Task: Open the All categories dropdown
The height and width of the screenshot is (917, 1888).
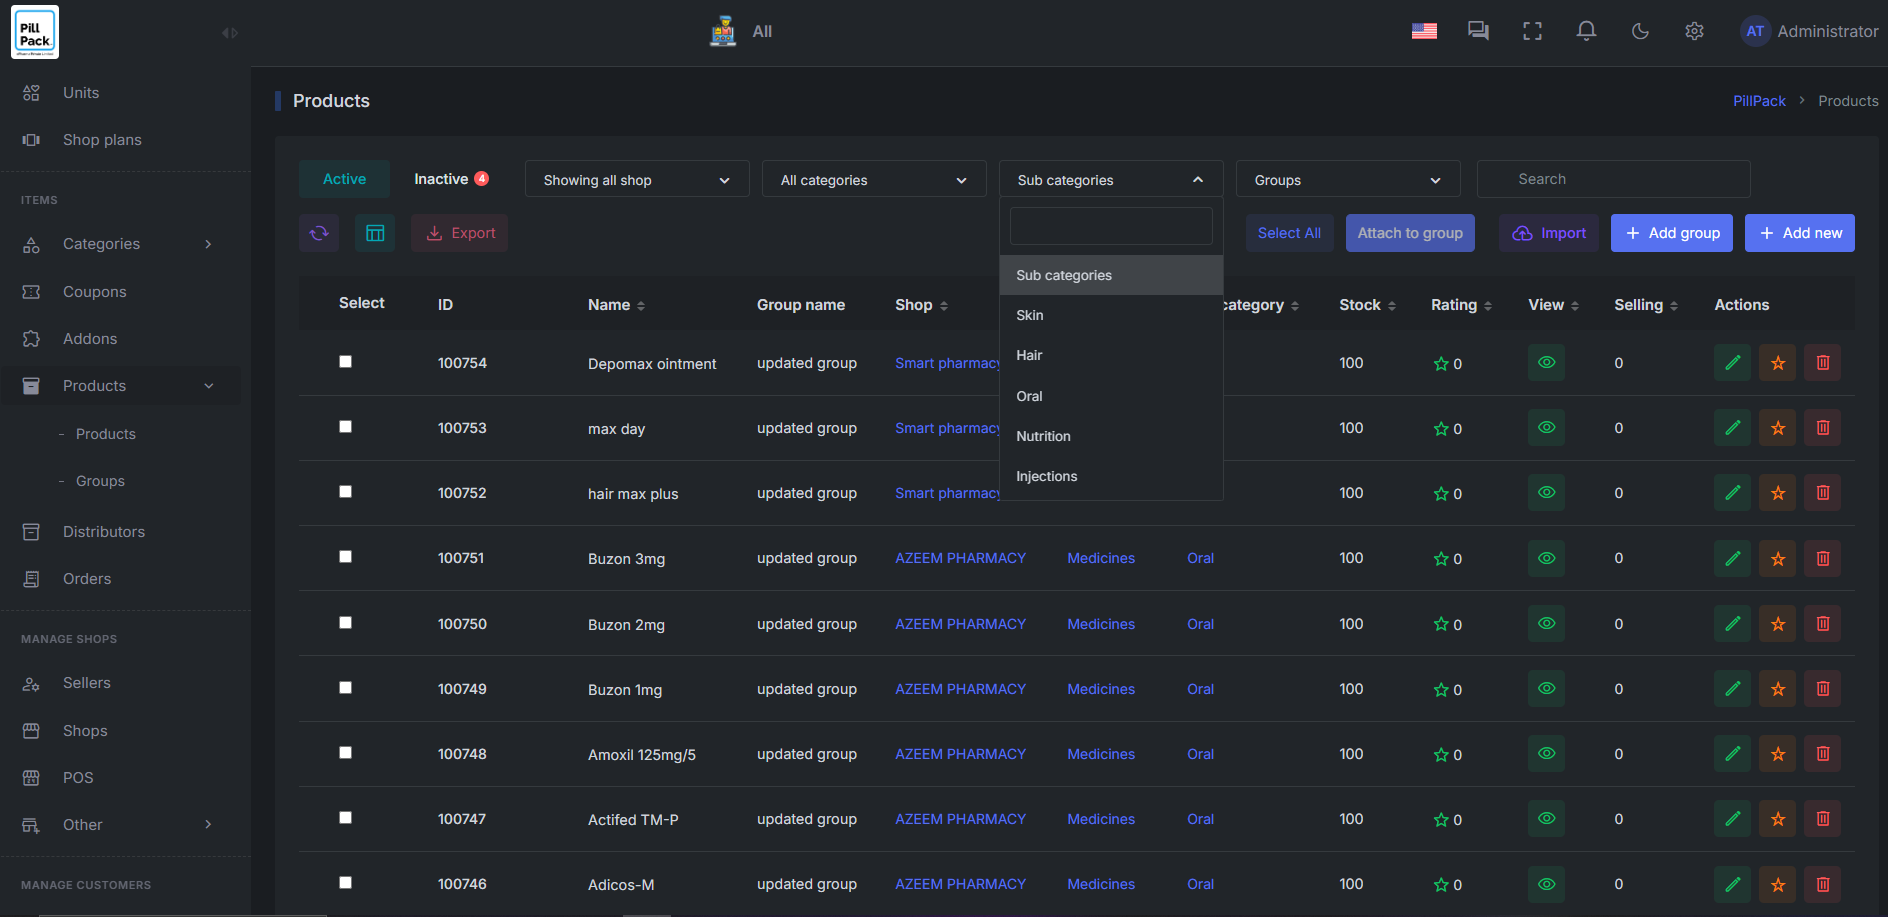Action: coord(873,180)
